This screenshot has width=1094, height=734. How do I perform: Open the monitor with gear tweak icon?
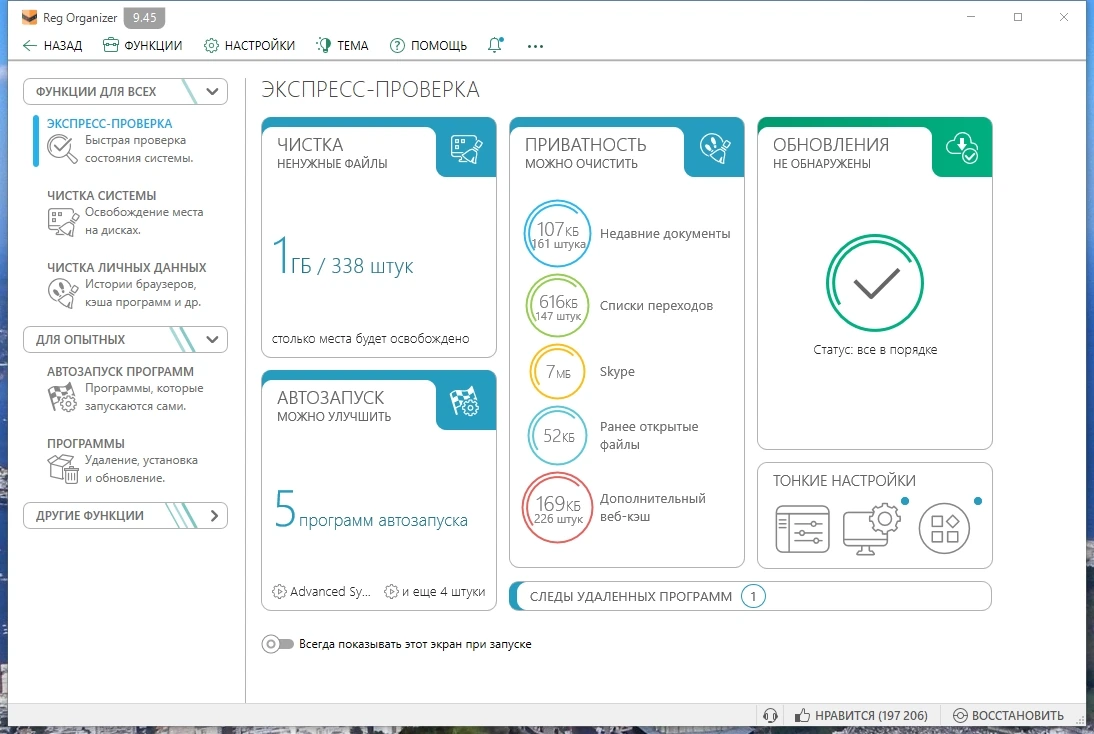(871, 529)
